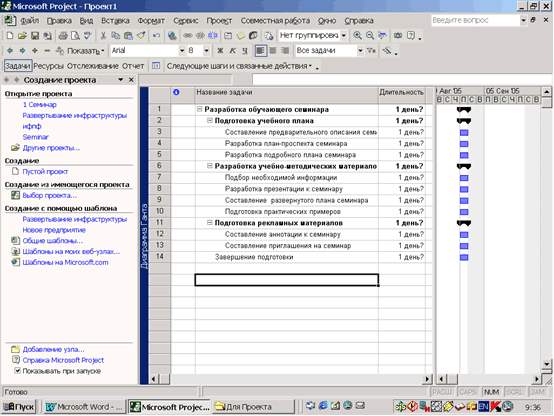Open the Совместная работа menu
554x416 pixels.
pyautogui.click(x=275, y=20)
